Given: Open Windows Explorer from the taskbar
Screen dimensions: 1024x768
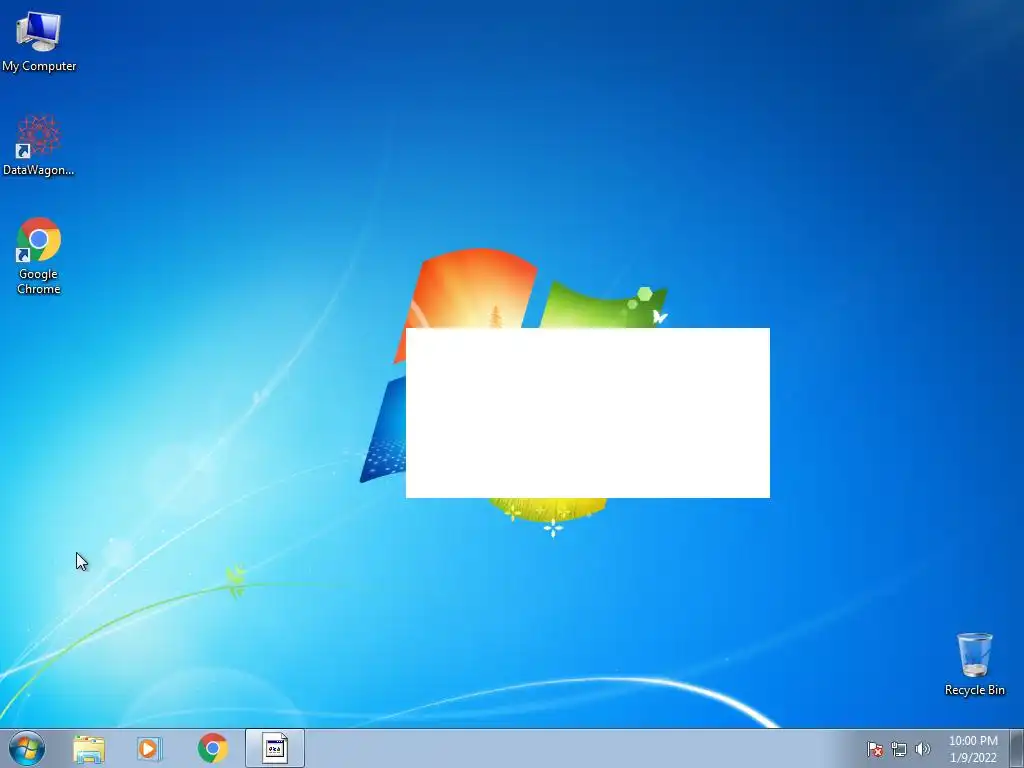Looking at the screenshot, I should (89, 749).
